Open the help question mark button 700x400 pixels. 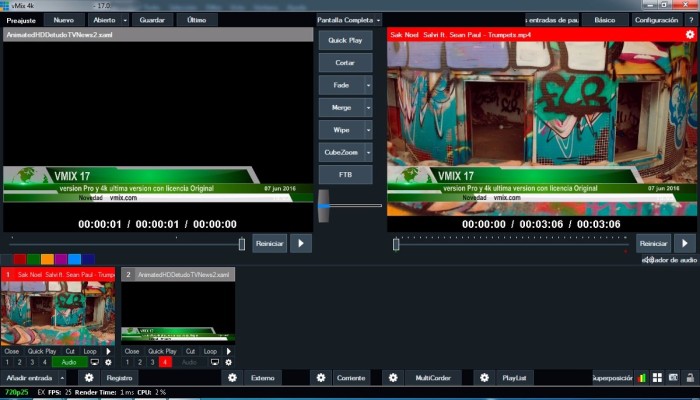click(x=691, y=20)
